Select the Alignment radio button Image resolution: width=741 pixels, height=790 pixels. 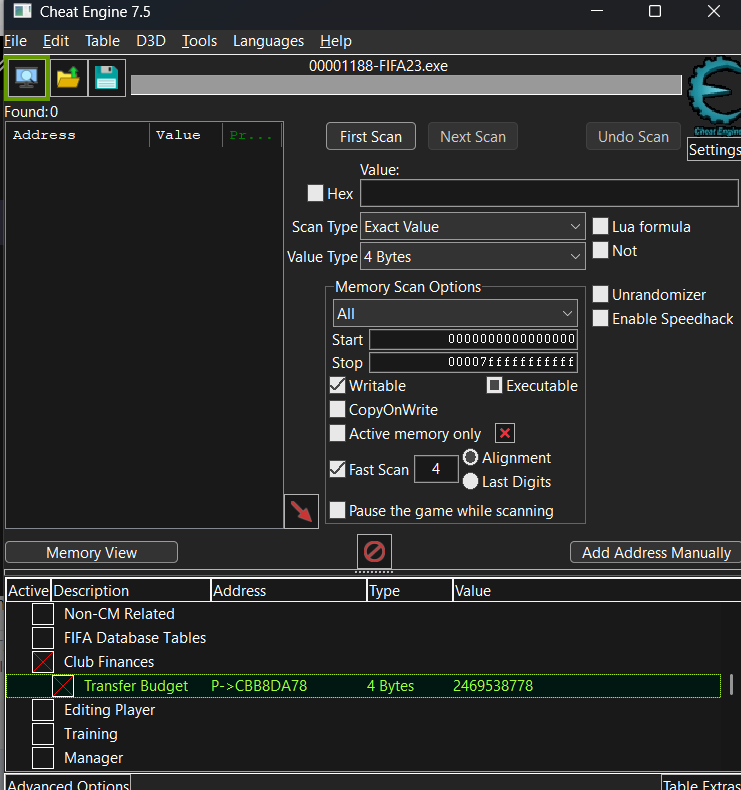click(470, 457)
